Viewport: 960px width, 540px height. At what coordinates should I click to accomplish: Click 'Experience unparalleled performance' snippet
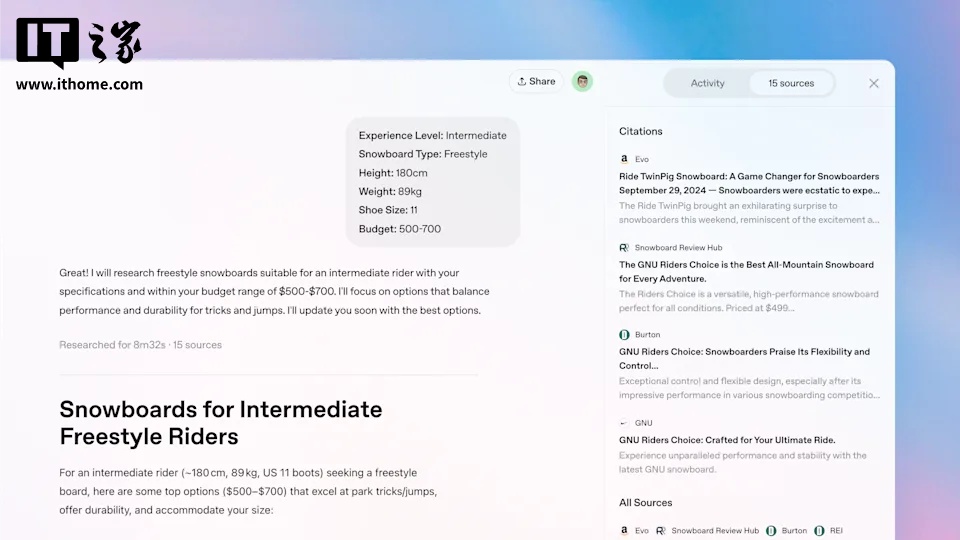(x=743, y=463)
